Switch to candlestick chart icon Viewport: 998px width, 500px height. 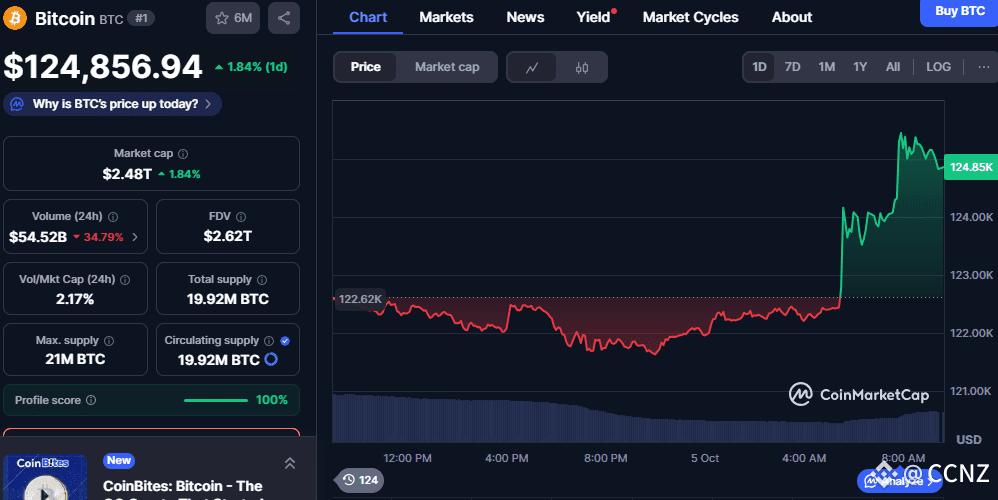pyautogui.click(x=582, y=67)
